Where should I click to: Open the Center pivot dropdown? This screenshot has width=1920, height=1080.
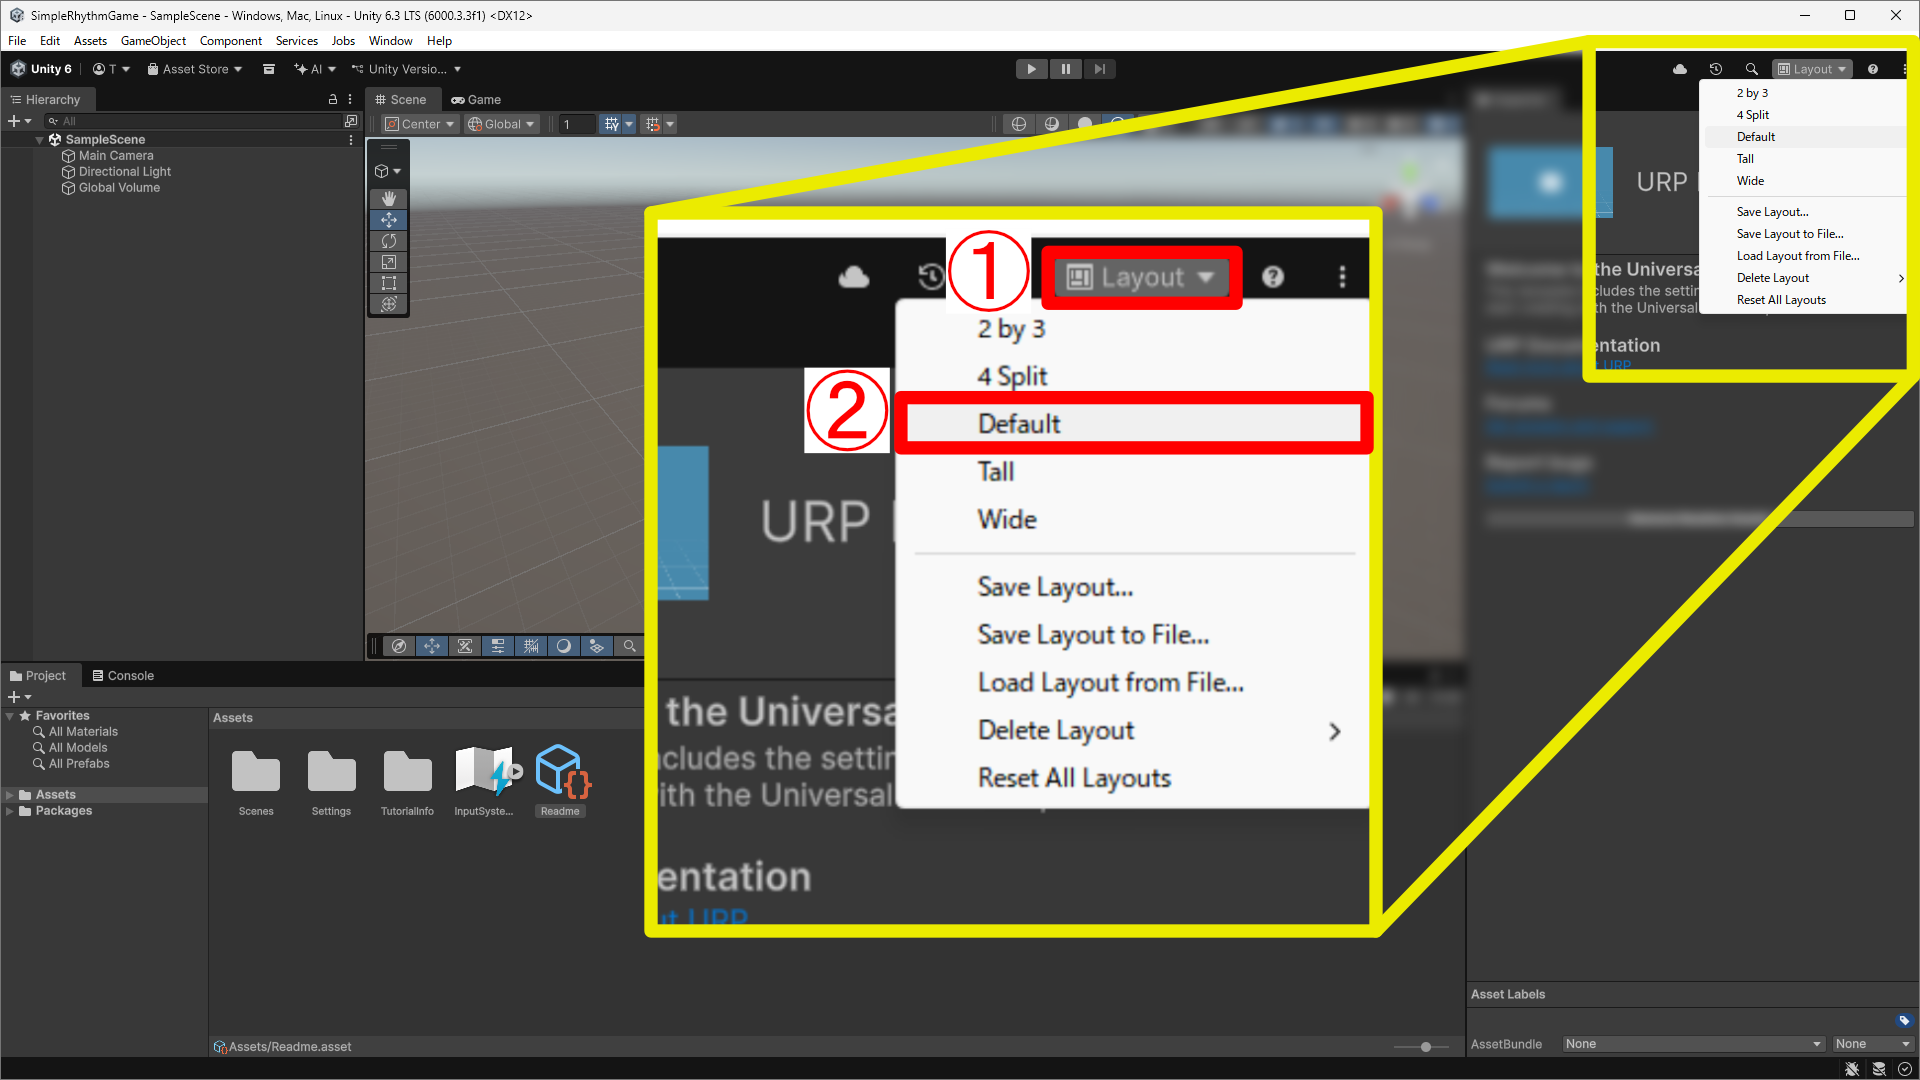point(421,124)
